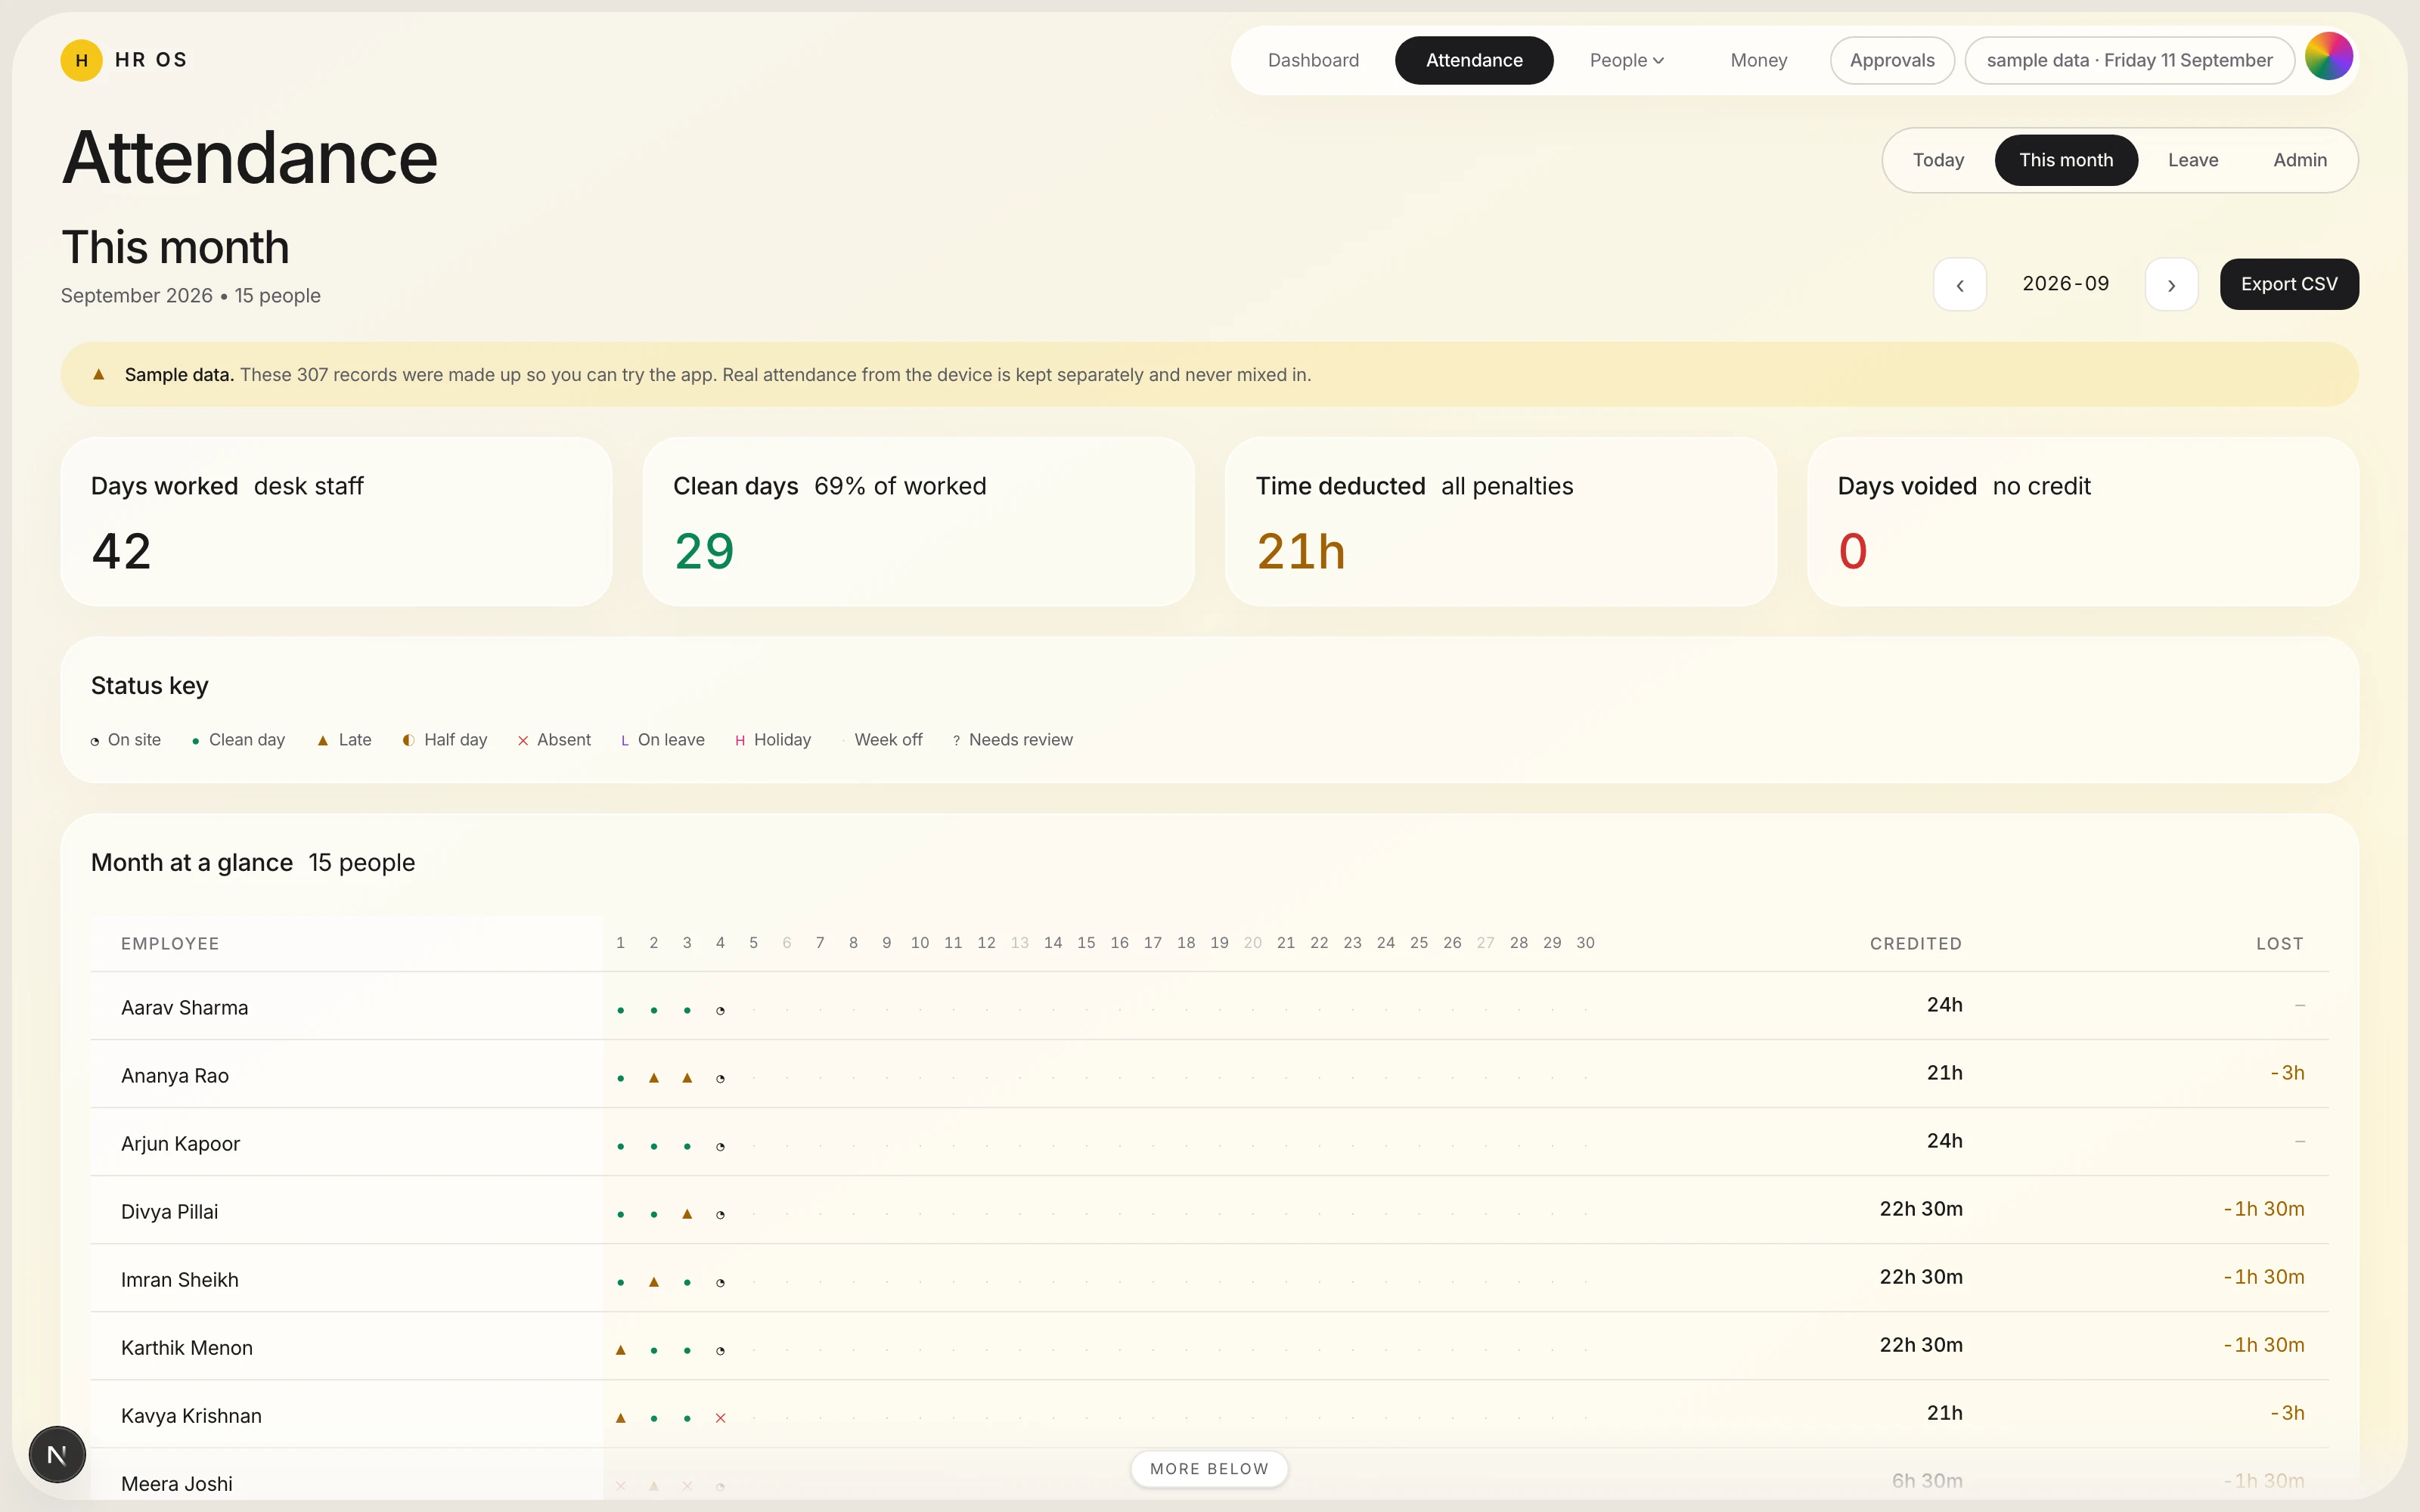Click the Aarav Sharma employee name

pos(184,1008)
